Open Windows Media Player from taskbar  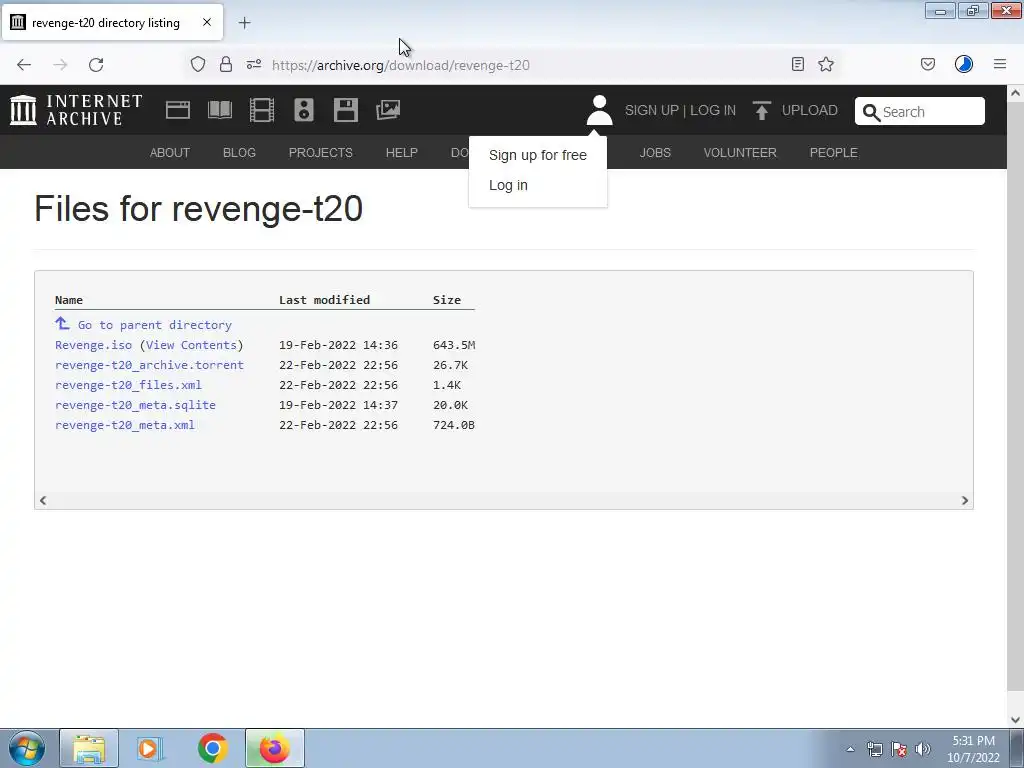(150, 748)
